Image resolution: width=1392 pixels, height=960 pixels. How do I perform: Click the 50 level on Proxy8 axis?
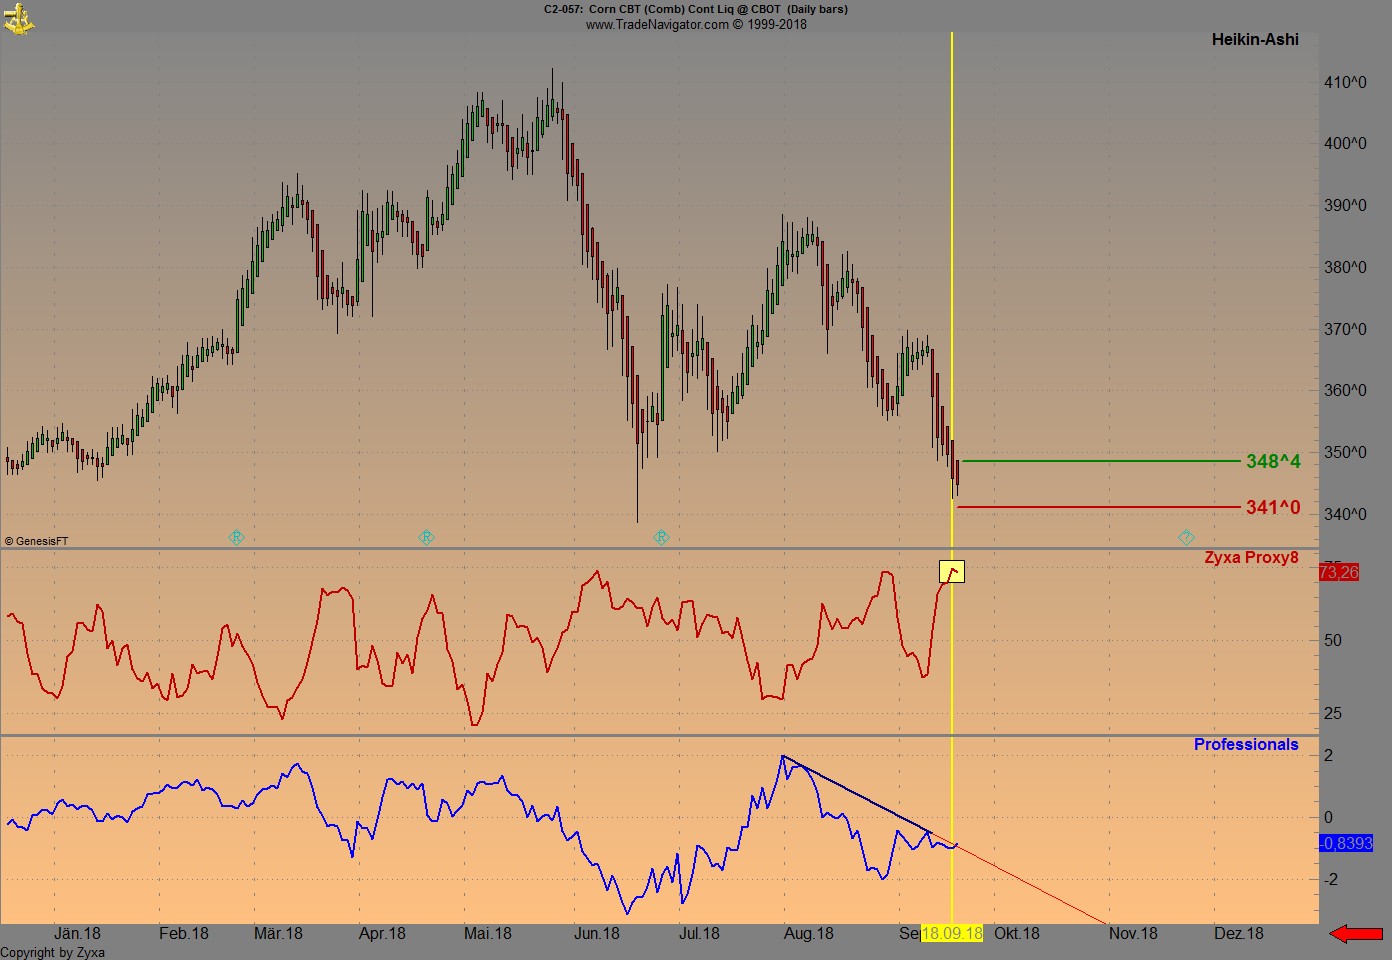coord(1333,640)
